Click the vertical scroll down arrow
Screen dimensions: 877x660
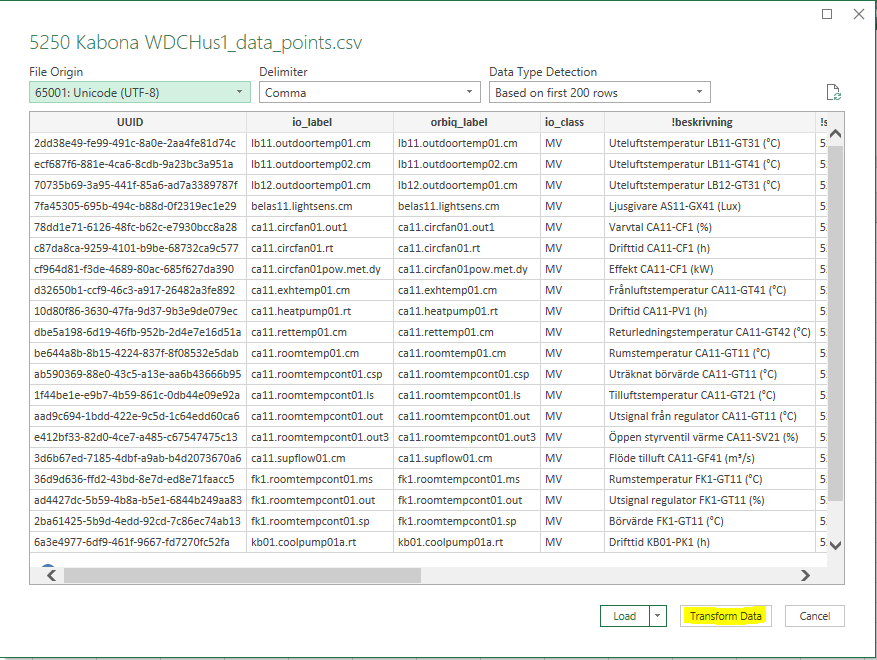(x=836, y=545)
